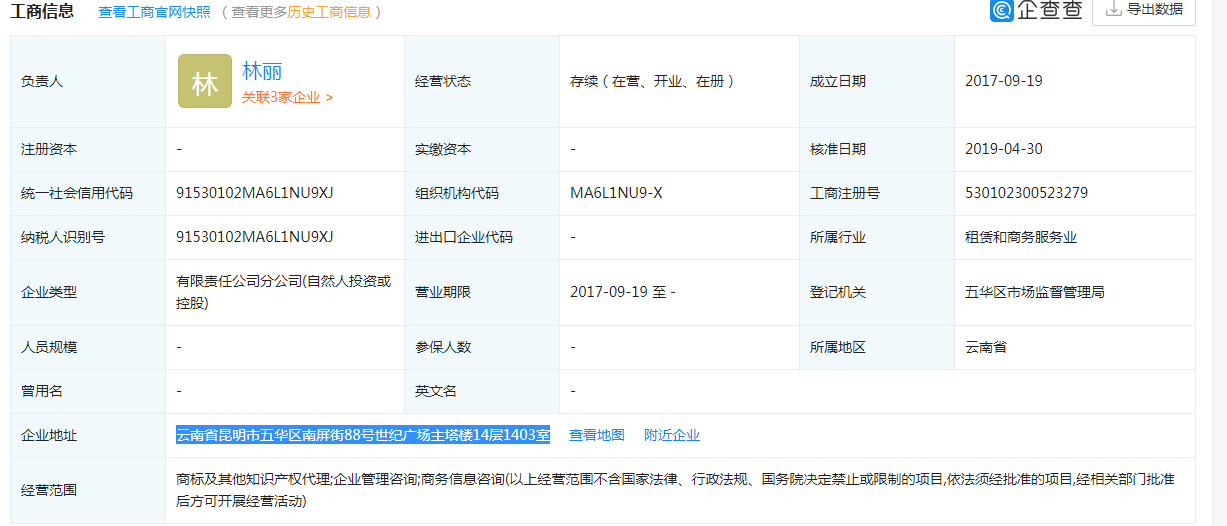The height and width of the screenshot is (526, 1227).
Task: Click the 组织机构代码 value MA6L1NU9-X
Action: 616,193
